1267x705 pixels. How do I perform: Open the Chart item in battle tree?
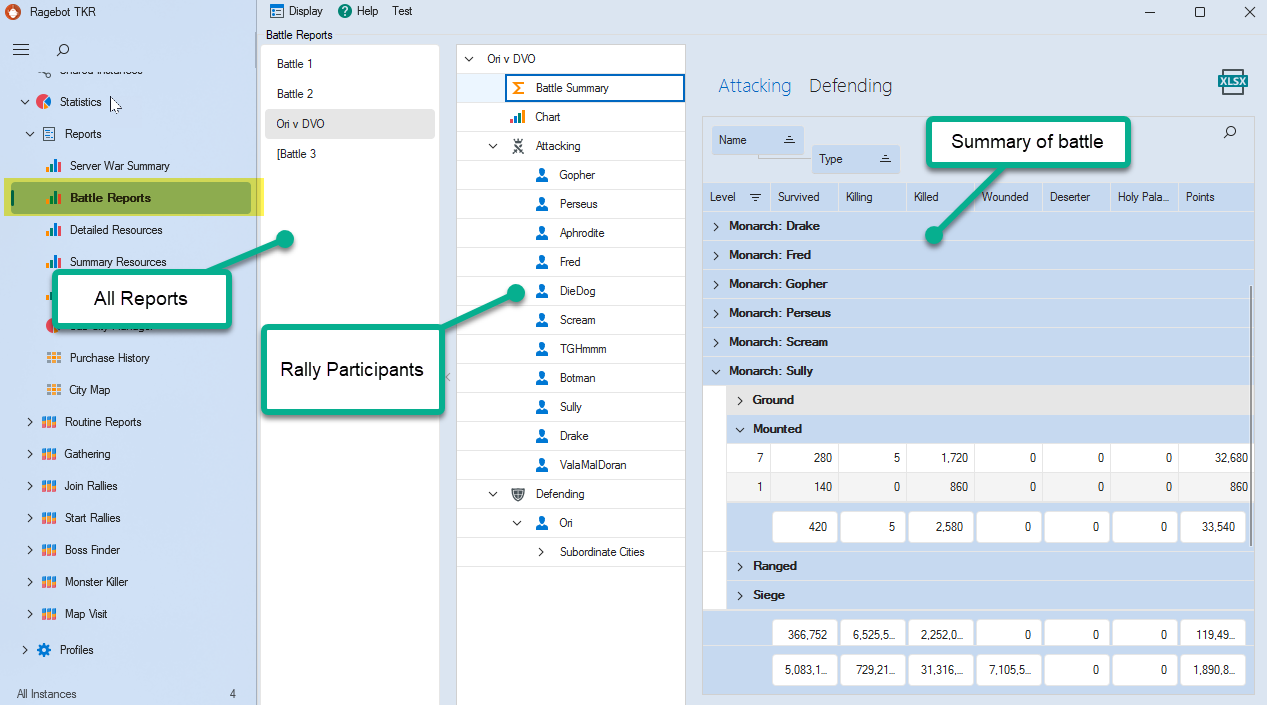point(547,117)
